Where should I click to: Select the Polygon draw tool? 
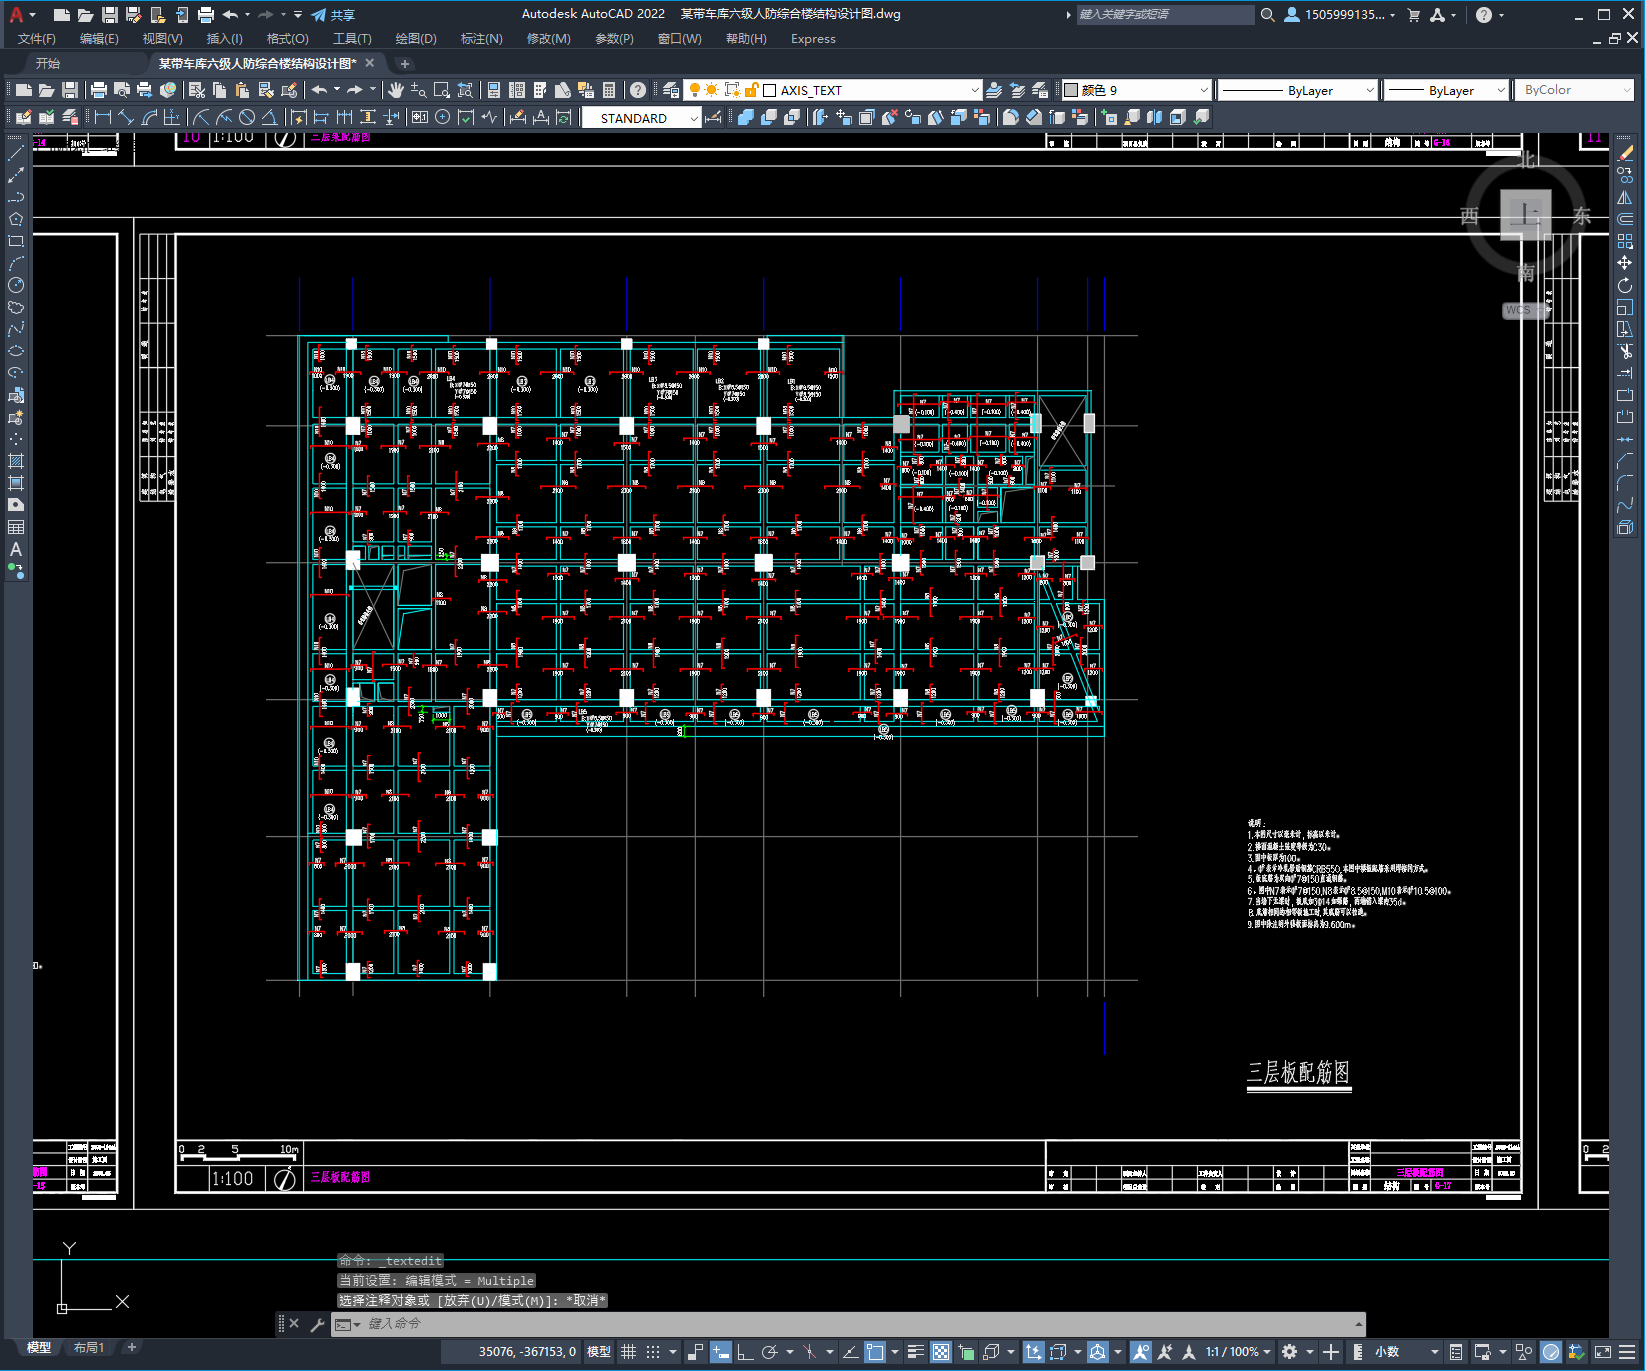[16, 219]
